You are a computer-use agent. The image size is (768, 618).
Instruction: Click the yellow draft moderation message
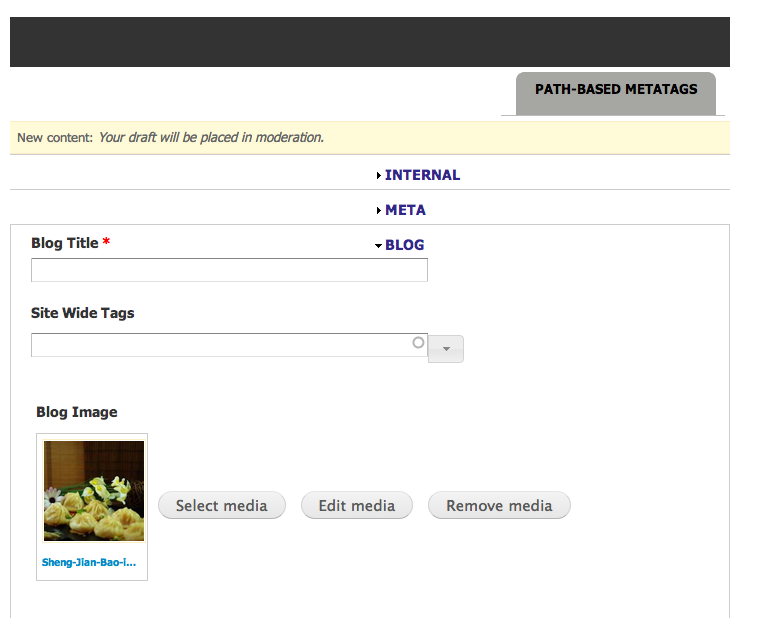[x=170, y=138]
